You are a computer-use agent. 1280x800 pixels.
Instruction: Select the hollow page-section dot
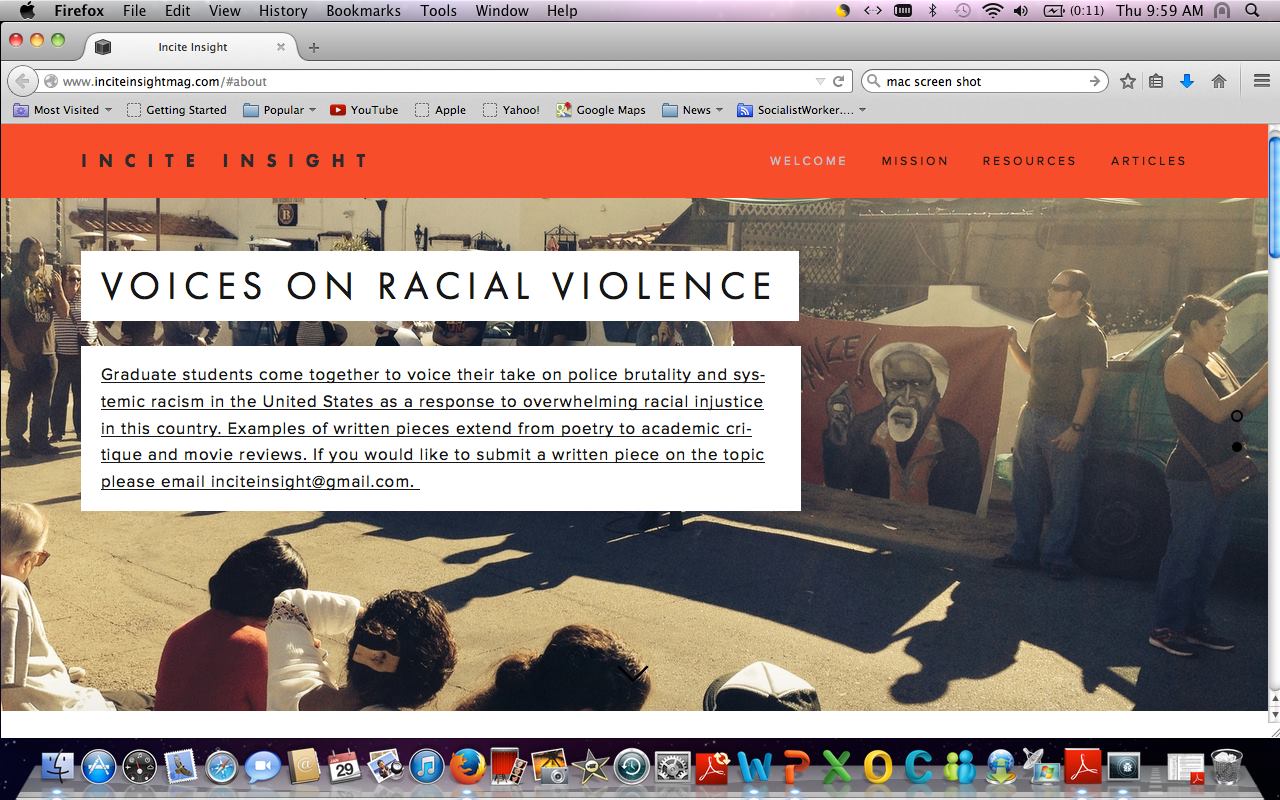pyautogui.click(x=1237, y=416)
